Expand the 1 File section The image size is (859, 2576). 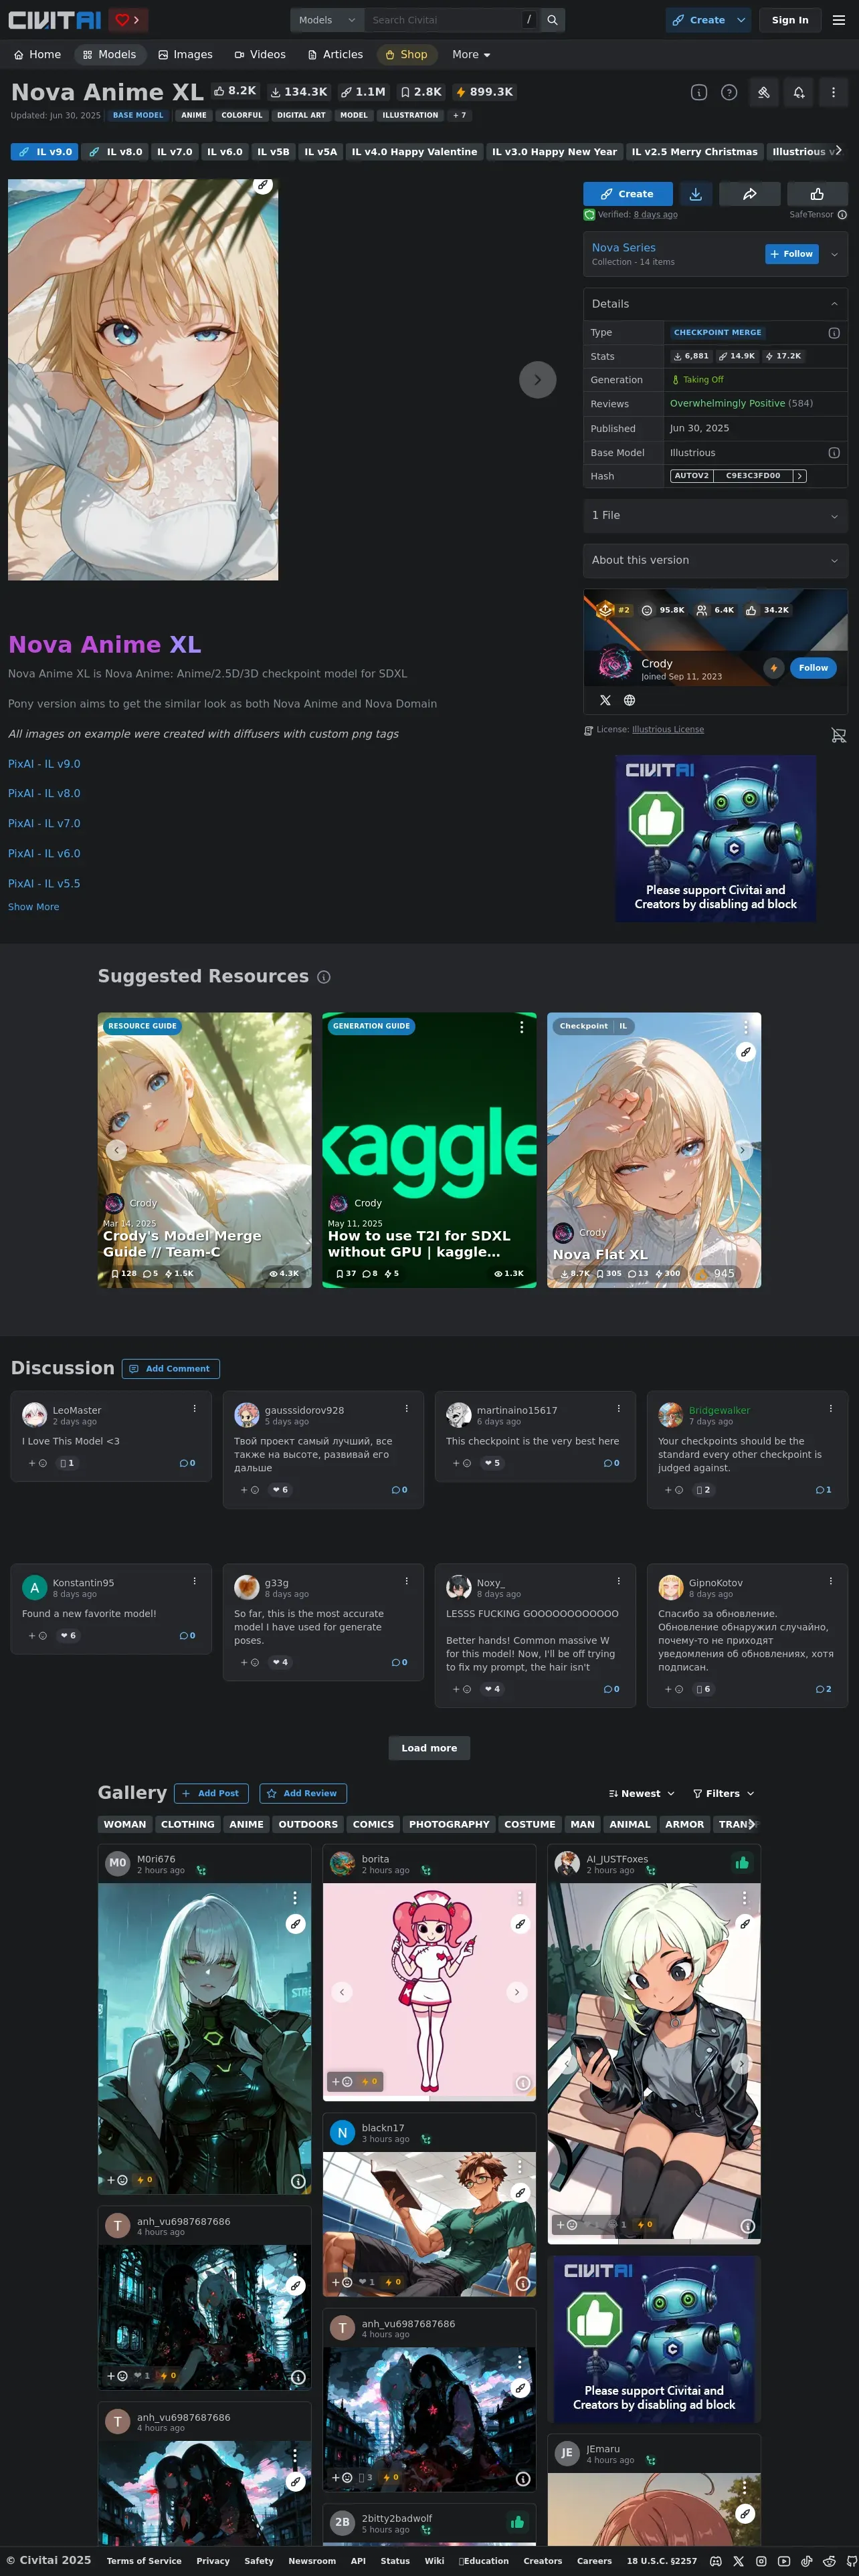pos(715,516)
